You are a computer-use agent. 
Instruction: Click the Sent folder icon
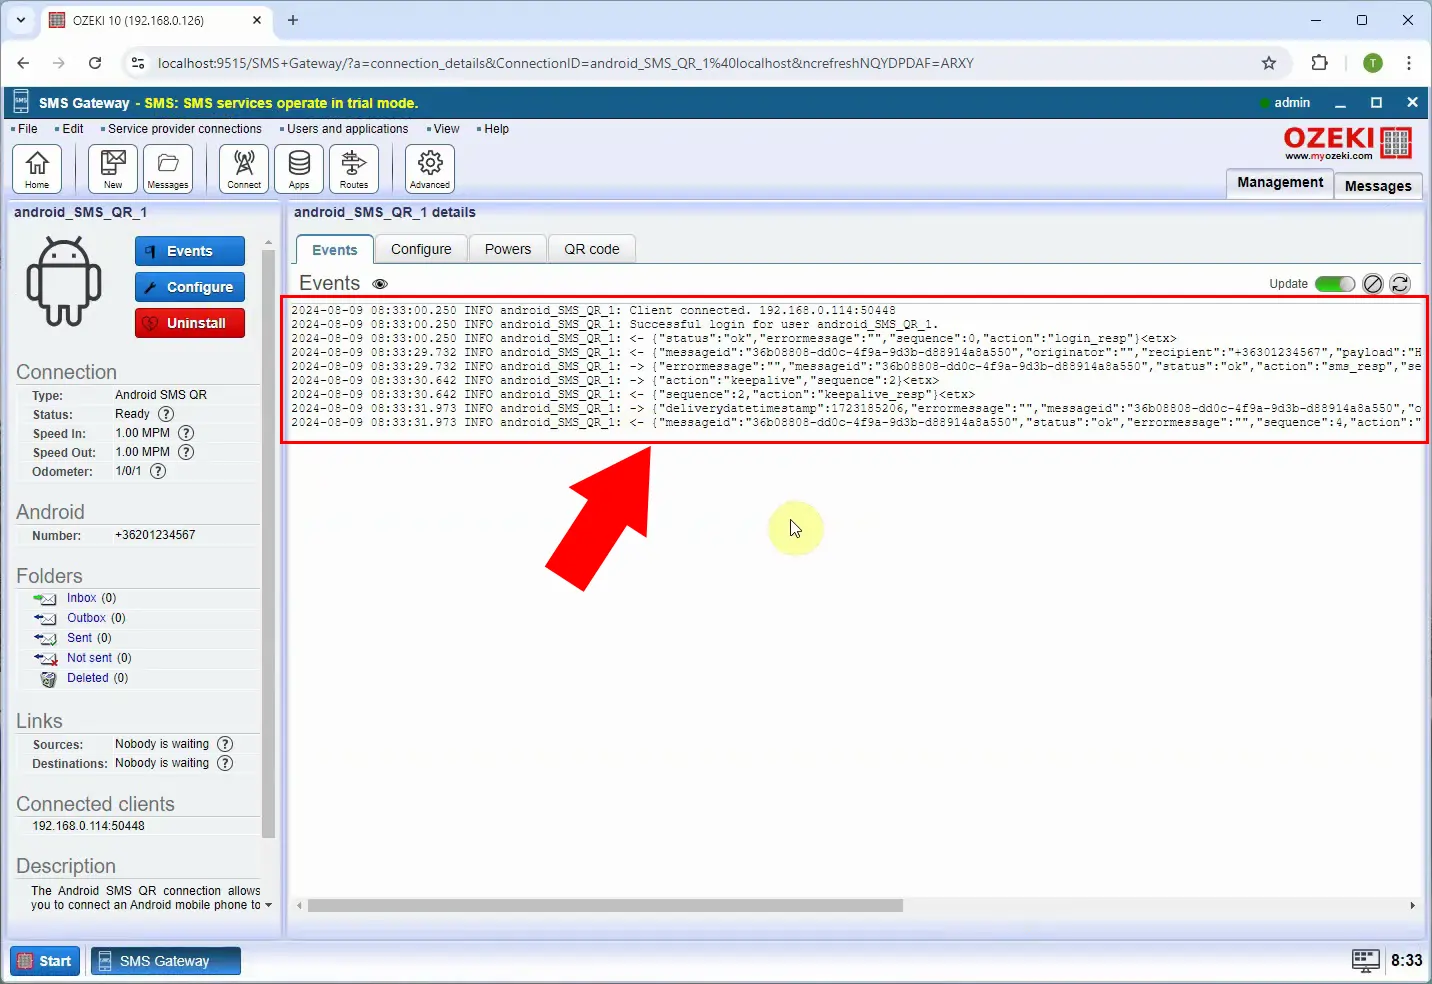[45, 639]
